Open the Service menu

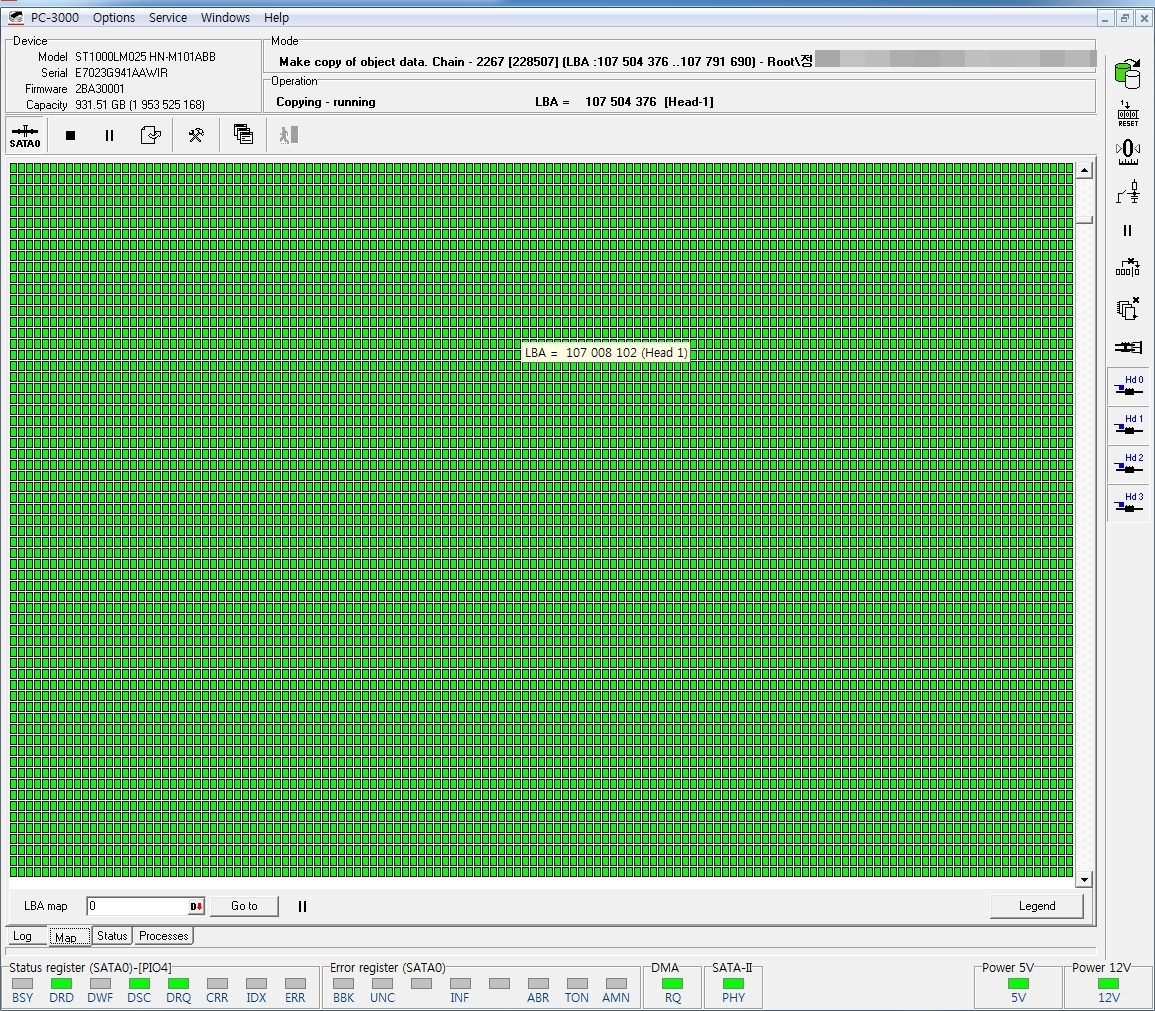tap(168, 18)
